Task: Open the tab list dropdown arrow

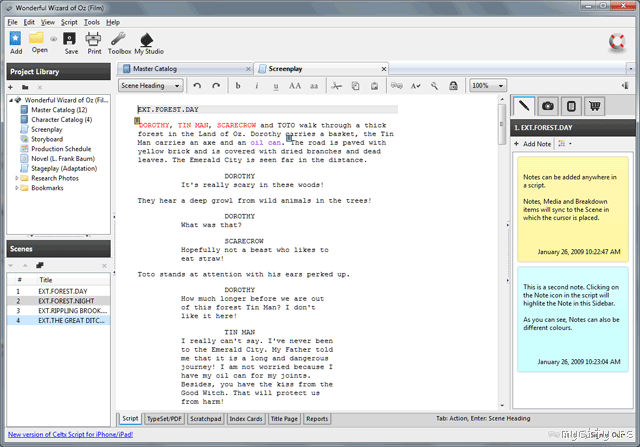Action: click(630, 69)
